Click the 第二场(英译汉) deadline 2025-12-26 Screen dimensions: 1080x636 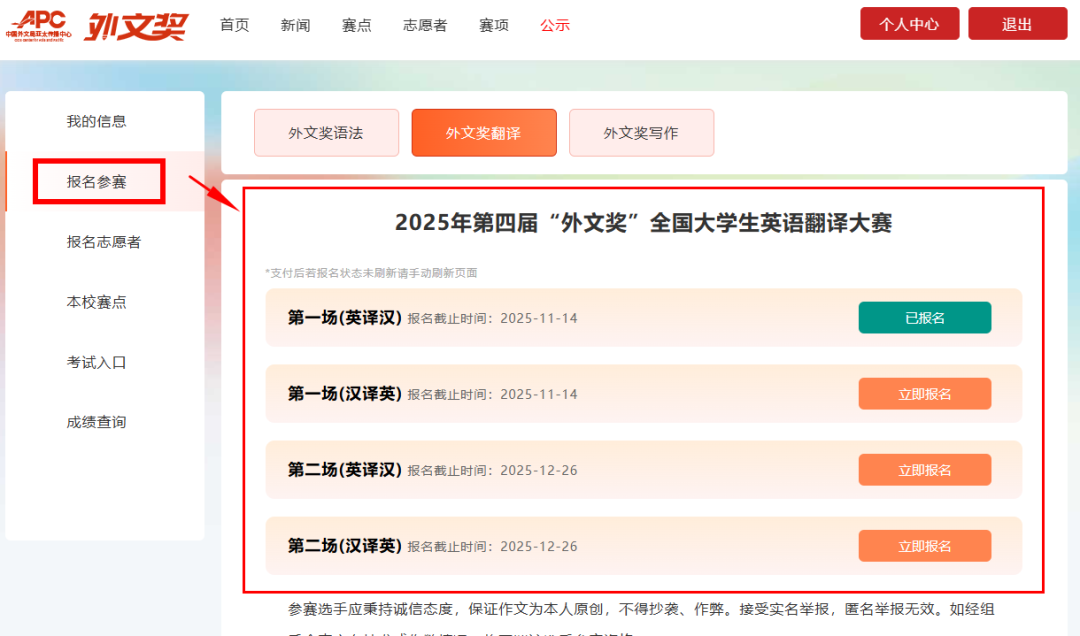click(x=539, y=471)
